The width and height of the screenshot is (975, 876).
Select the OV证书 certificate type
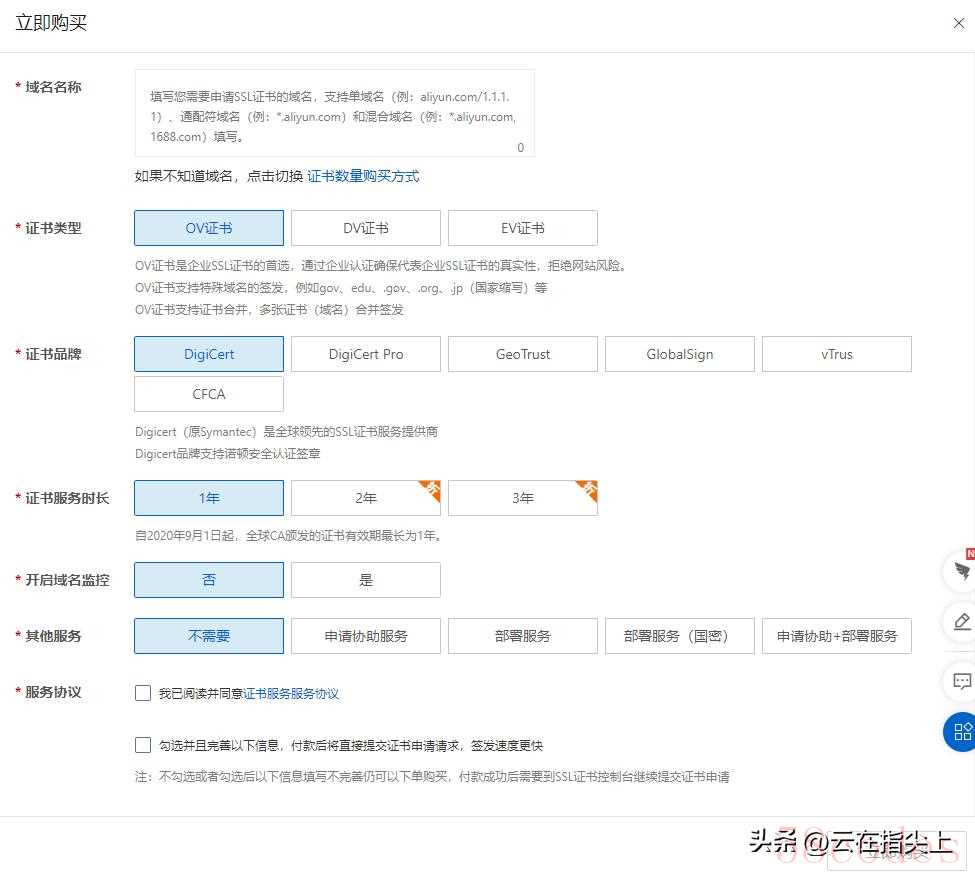tap(209, 228)
